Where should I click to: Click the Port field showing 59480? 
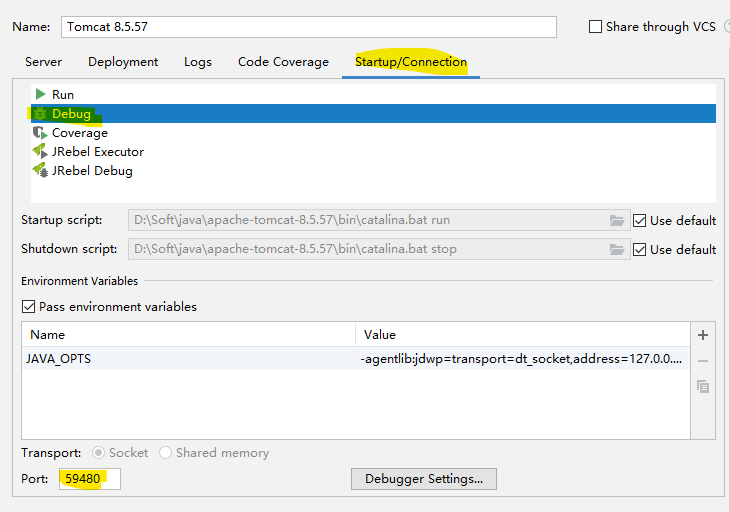pyautogui.click(x=90, y=479)
